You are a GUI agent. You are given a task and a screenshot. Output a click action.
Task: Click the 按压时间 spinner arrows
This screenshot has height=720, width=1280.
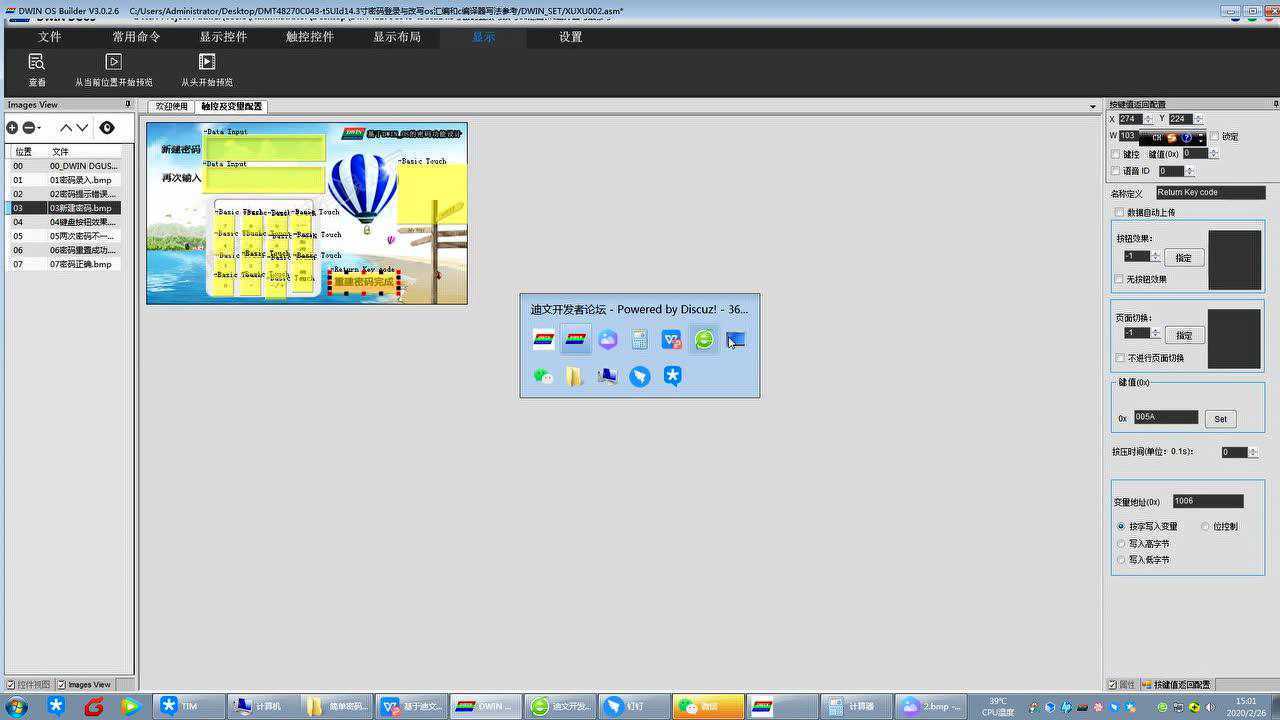1254,452
